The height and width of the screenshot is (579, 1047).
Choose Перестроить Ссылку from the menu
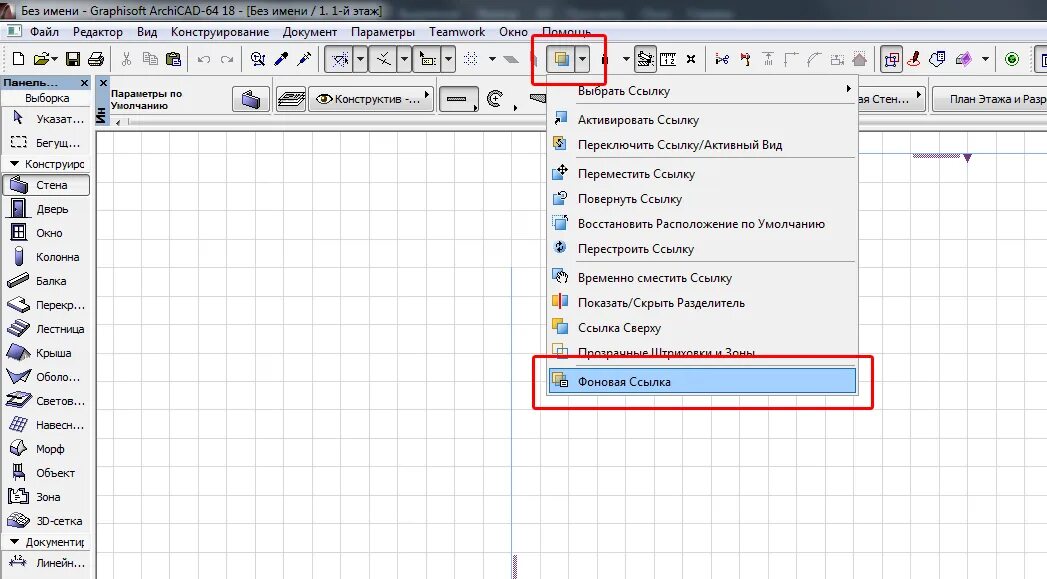(702, 249)
